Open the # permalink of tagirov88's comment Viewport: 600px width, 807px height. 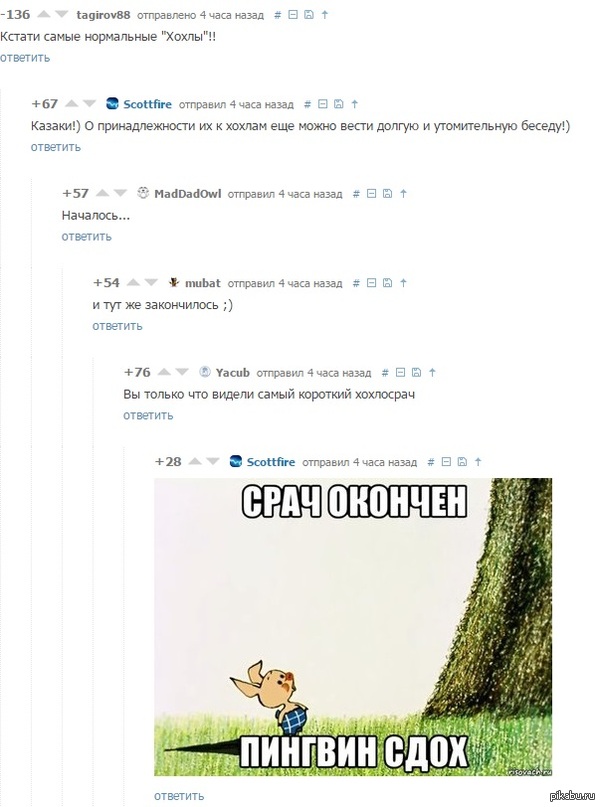[x=277, y=15]
